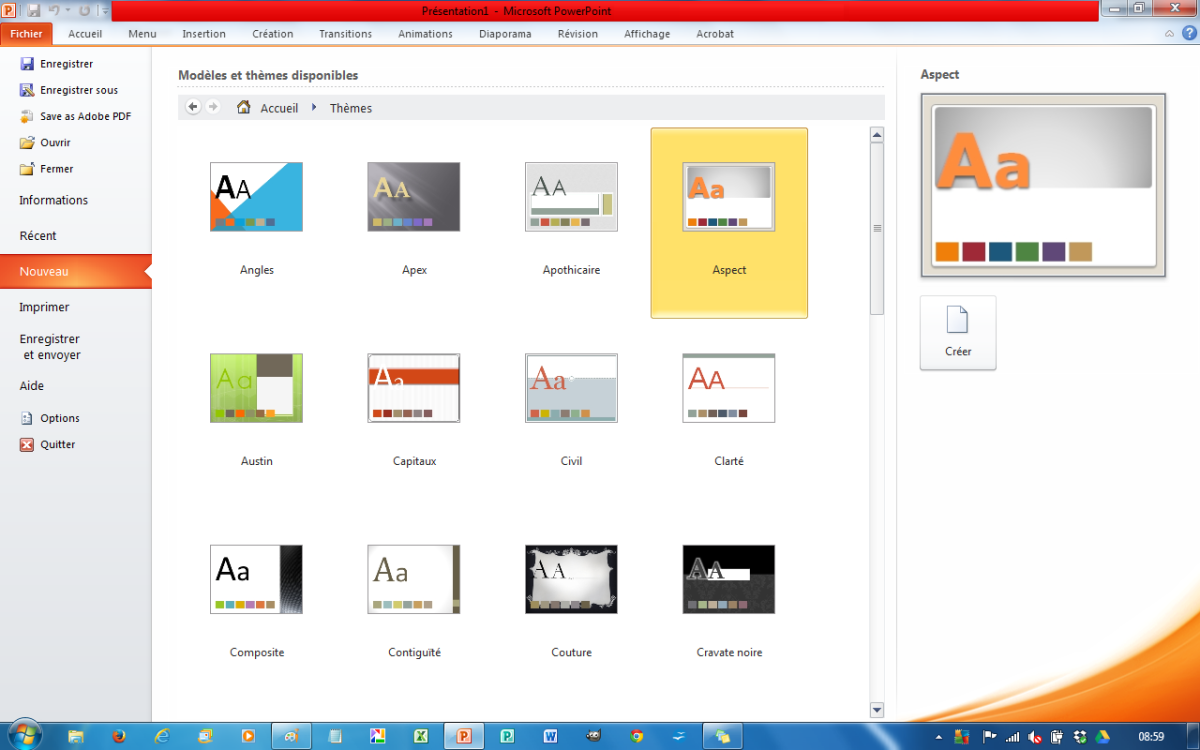Image resolution: width=1200 pixels, height=750 pixels.
Task: Click the themes list scroll up arrow
Action: [x=877, y=135]
